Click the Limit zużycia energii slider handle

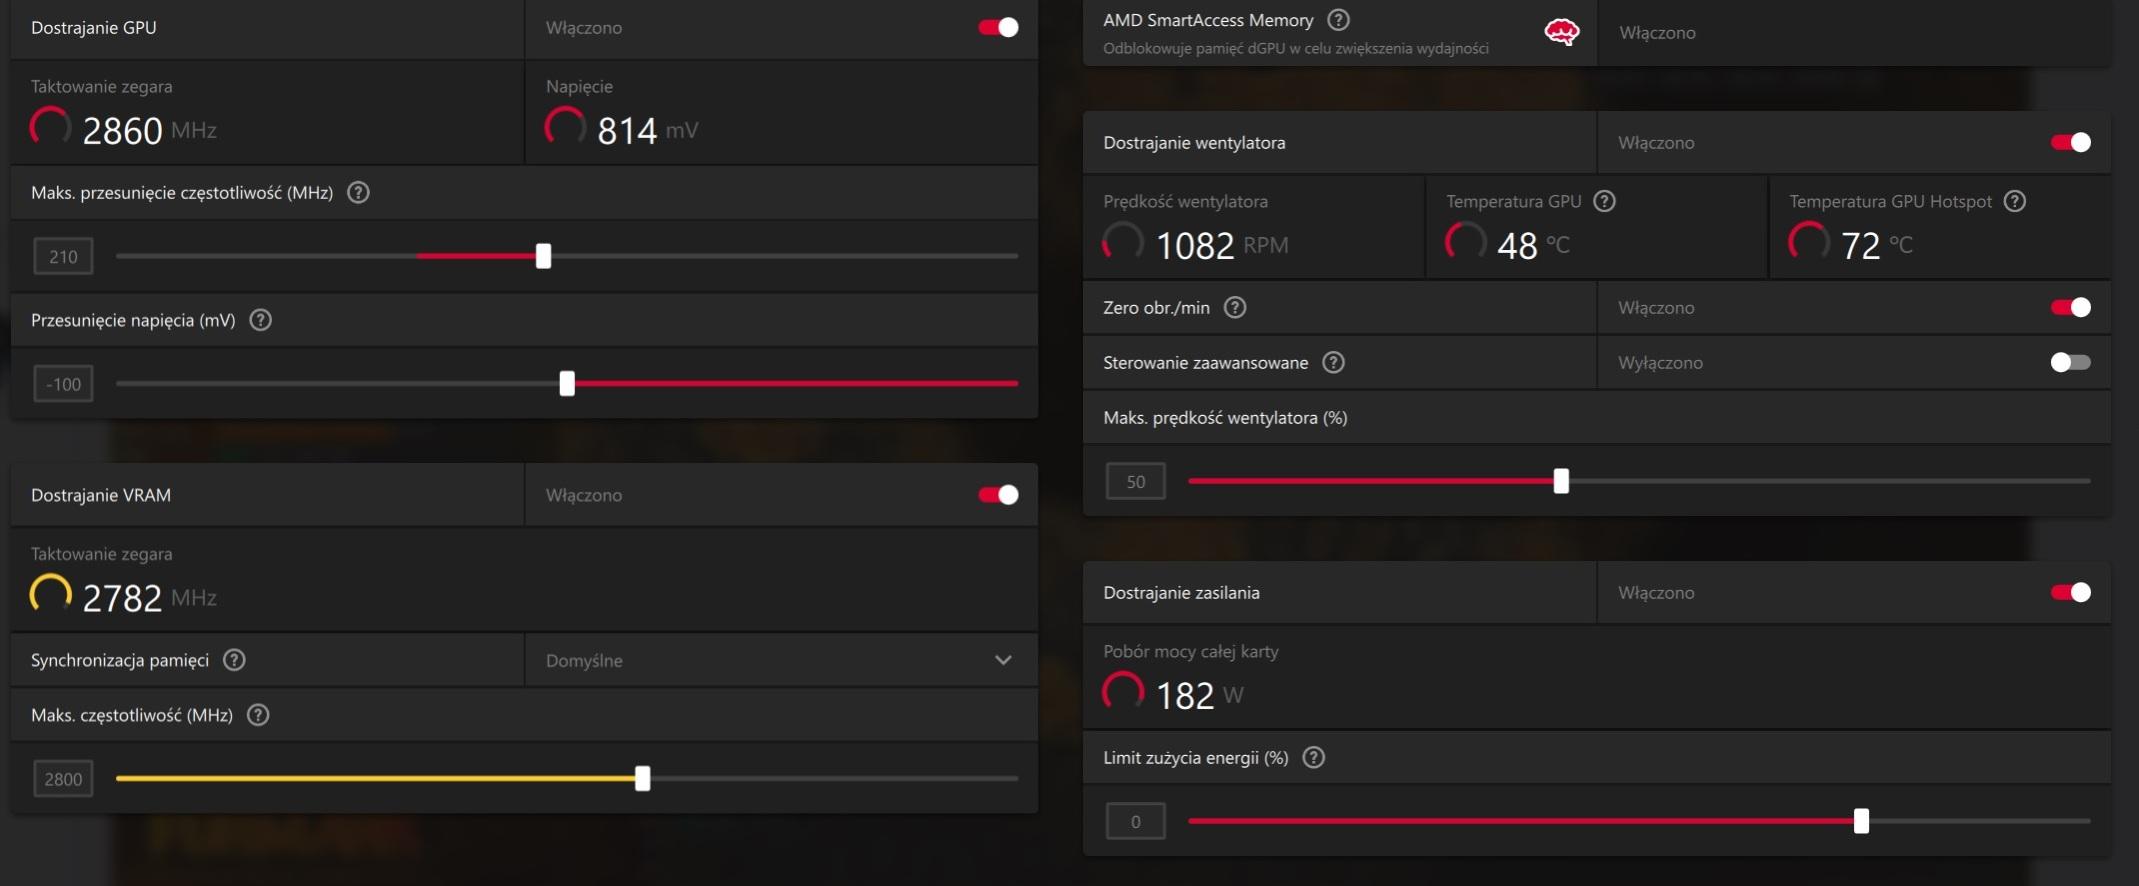click(1861, 821)
